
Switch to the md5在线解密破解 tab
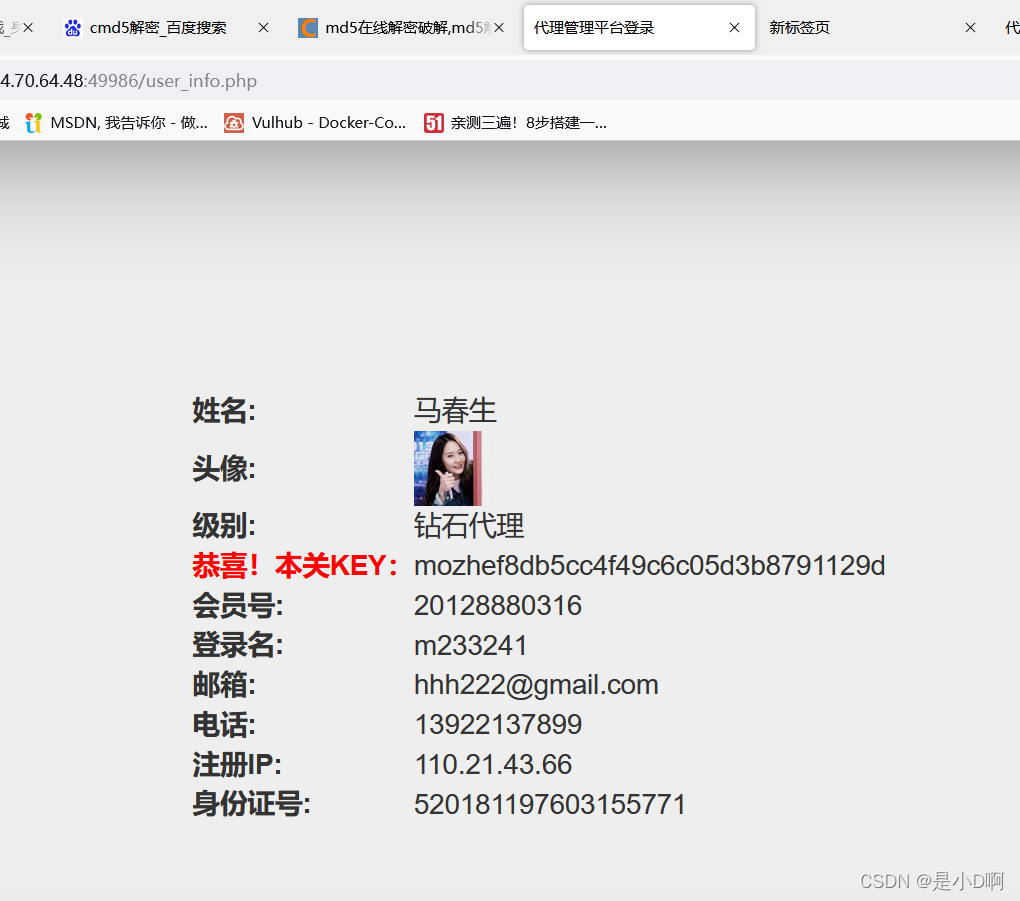click(x=401, y=28)
